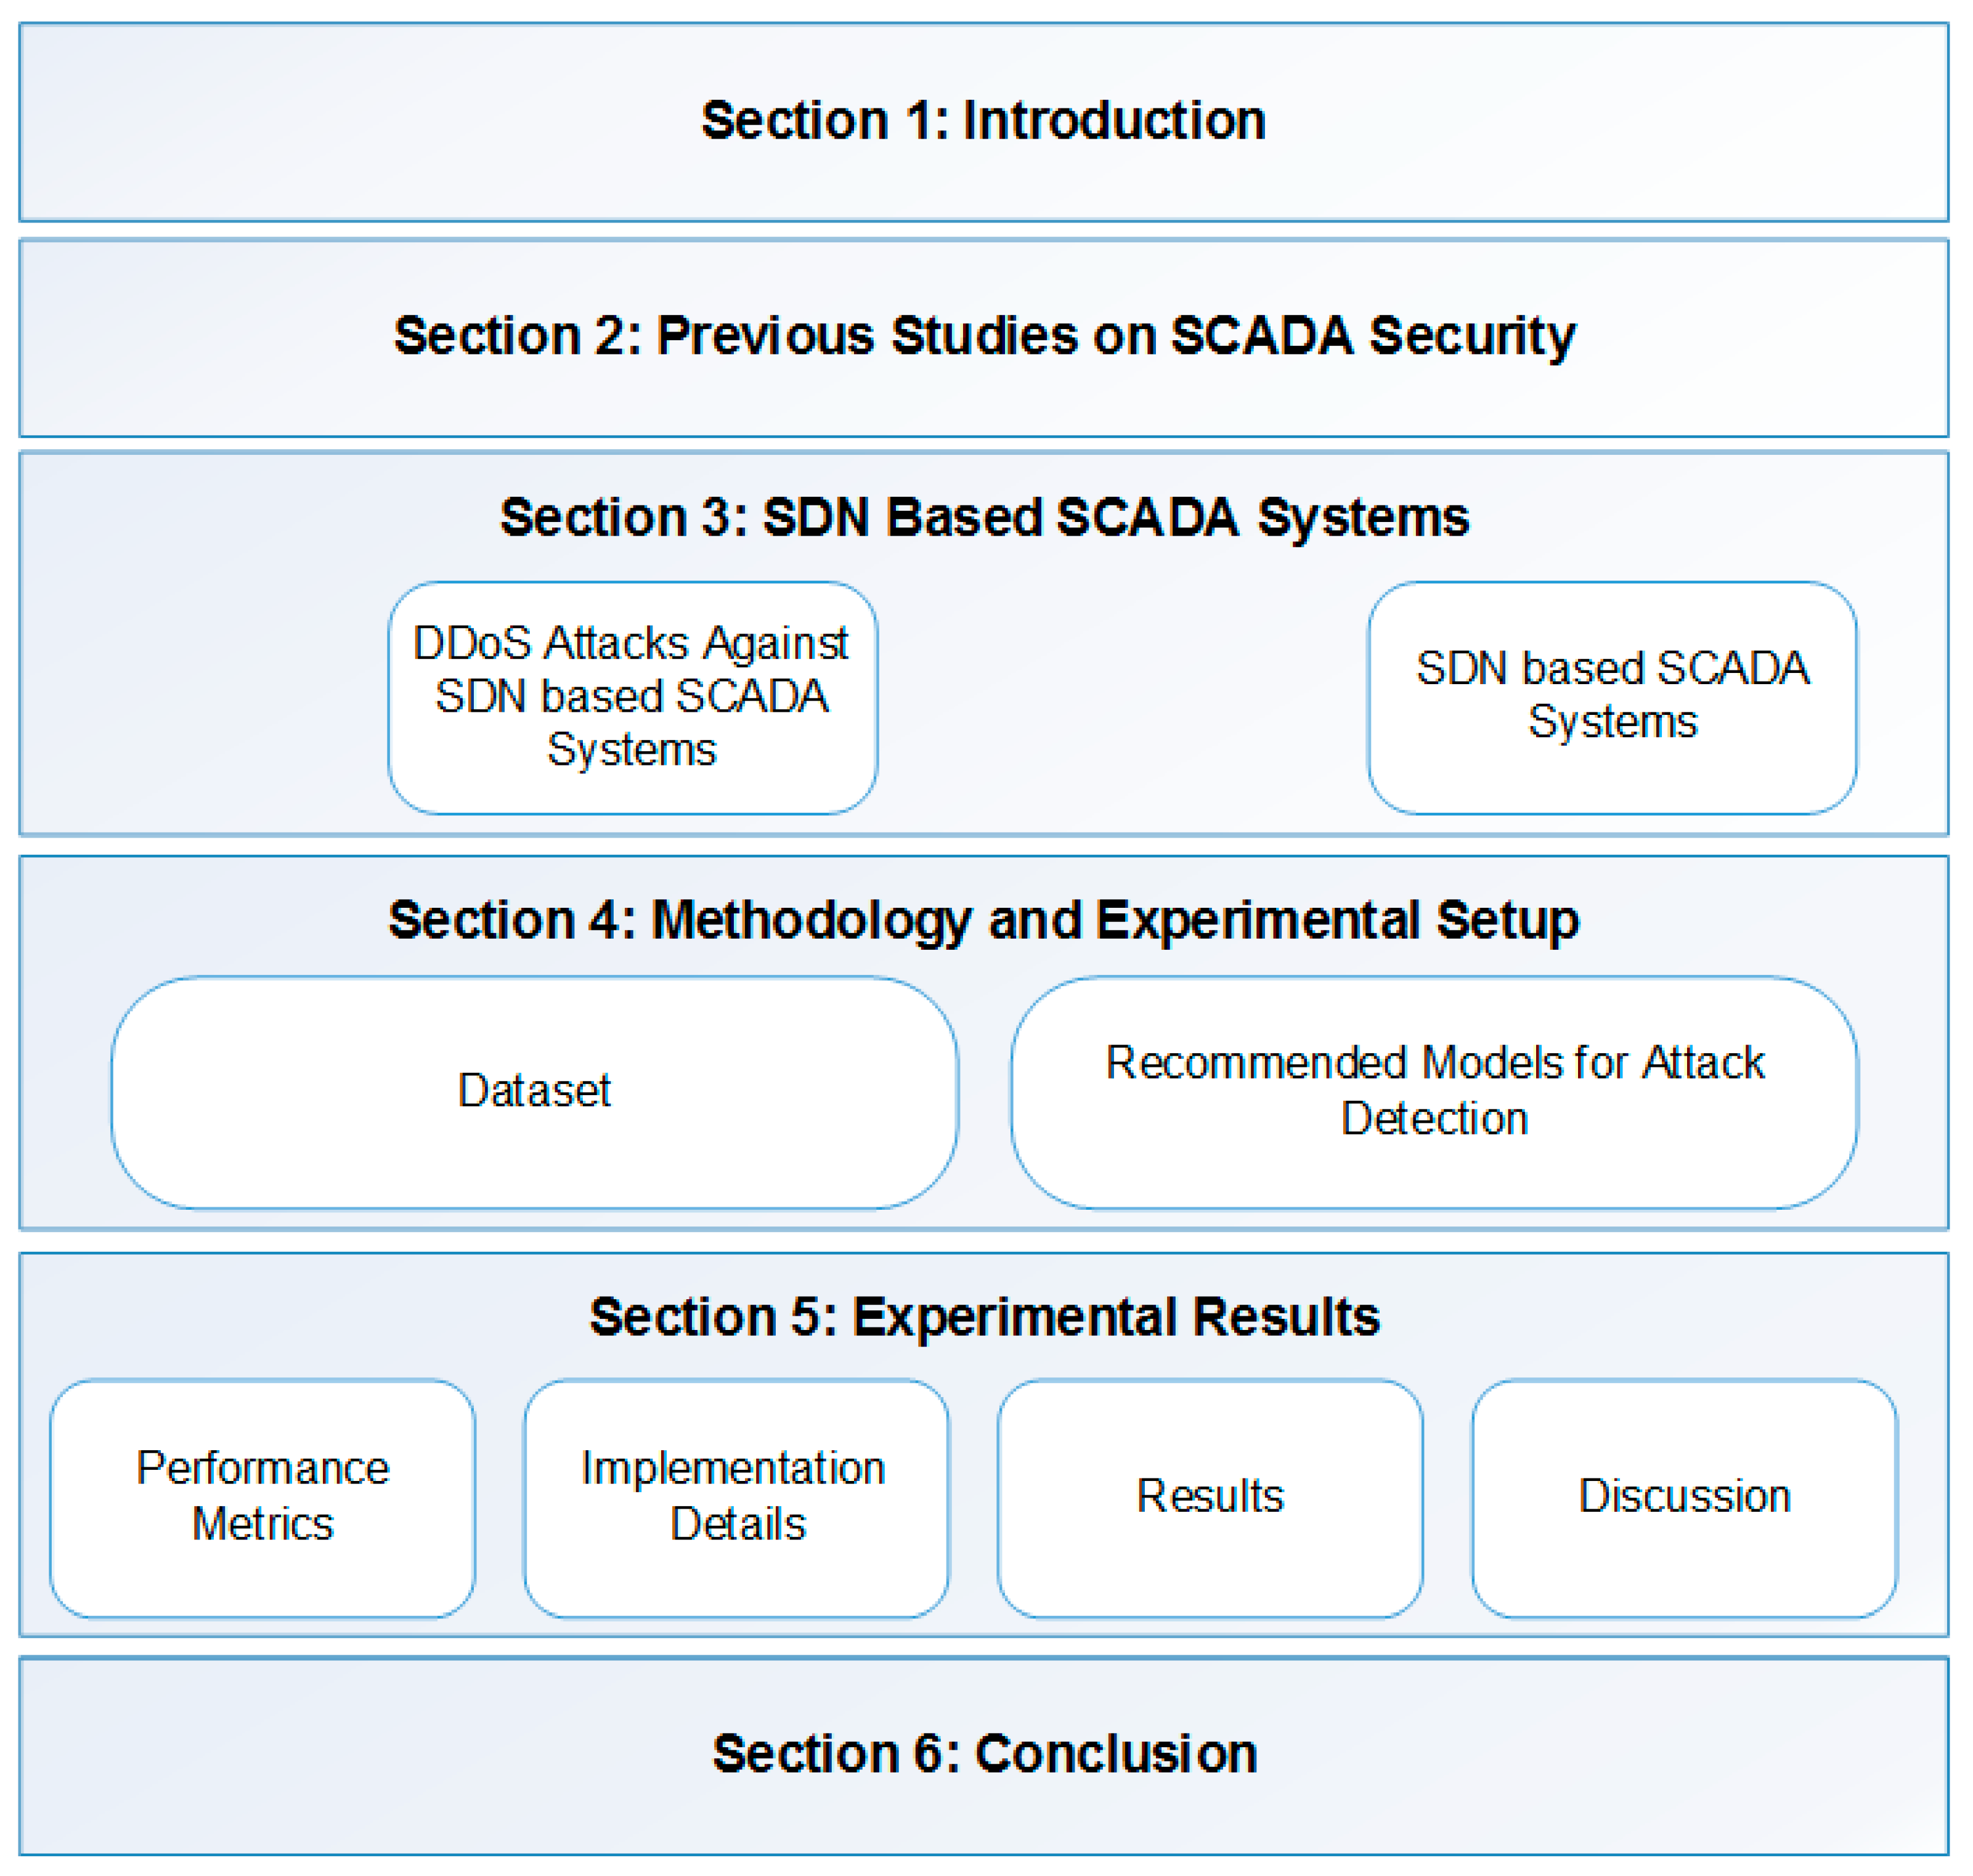Select the SDN based SCADA Systems rounded box
1973x1876 pixels.
[x=1612, y=698]
